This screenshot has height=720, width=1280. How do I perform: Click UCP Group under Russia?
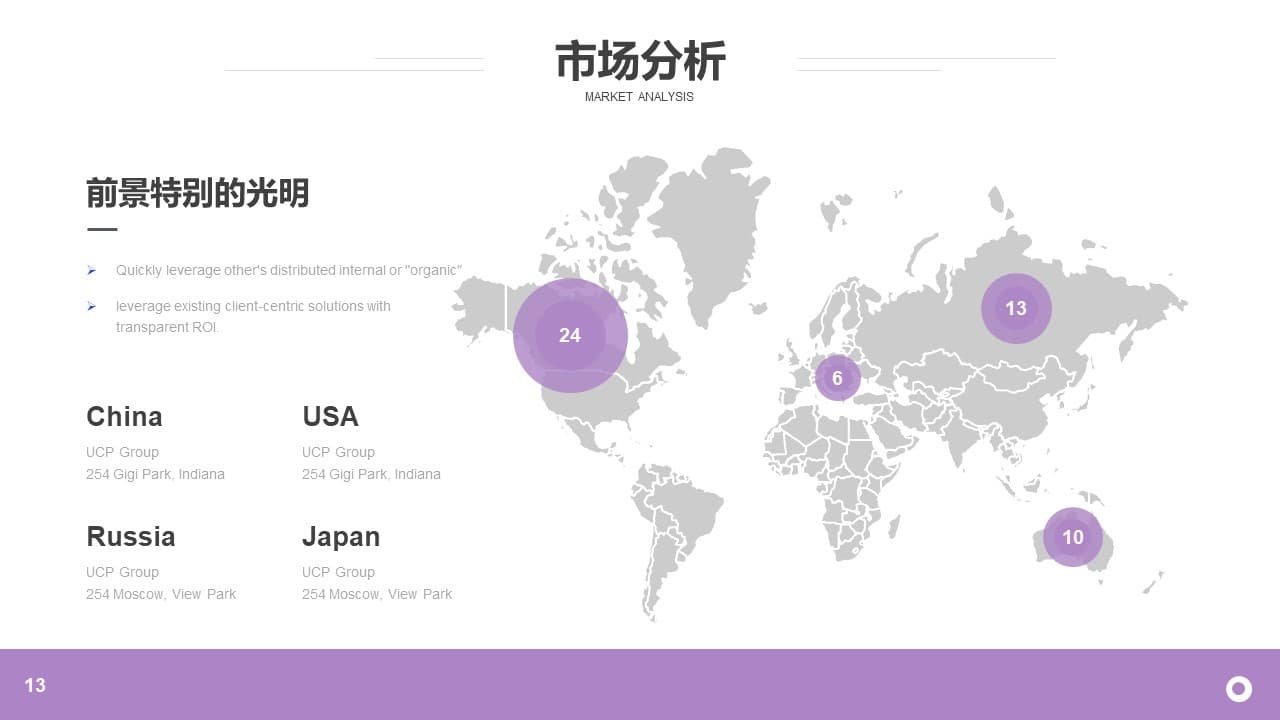122,572
